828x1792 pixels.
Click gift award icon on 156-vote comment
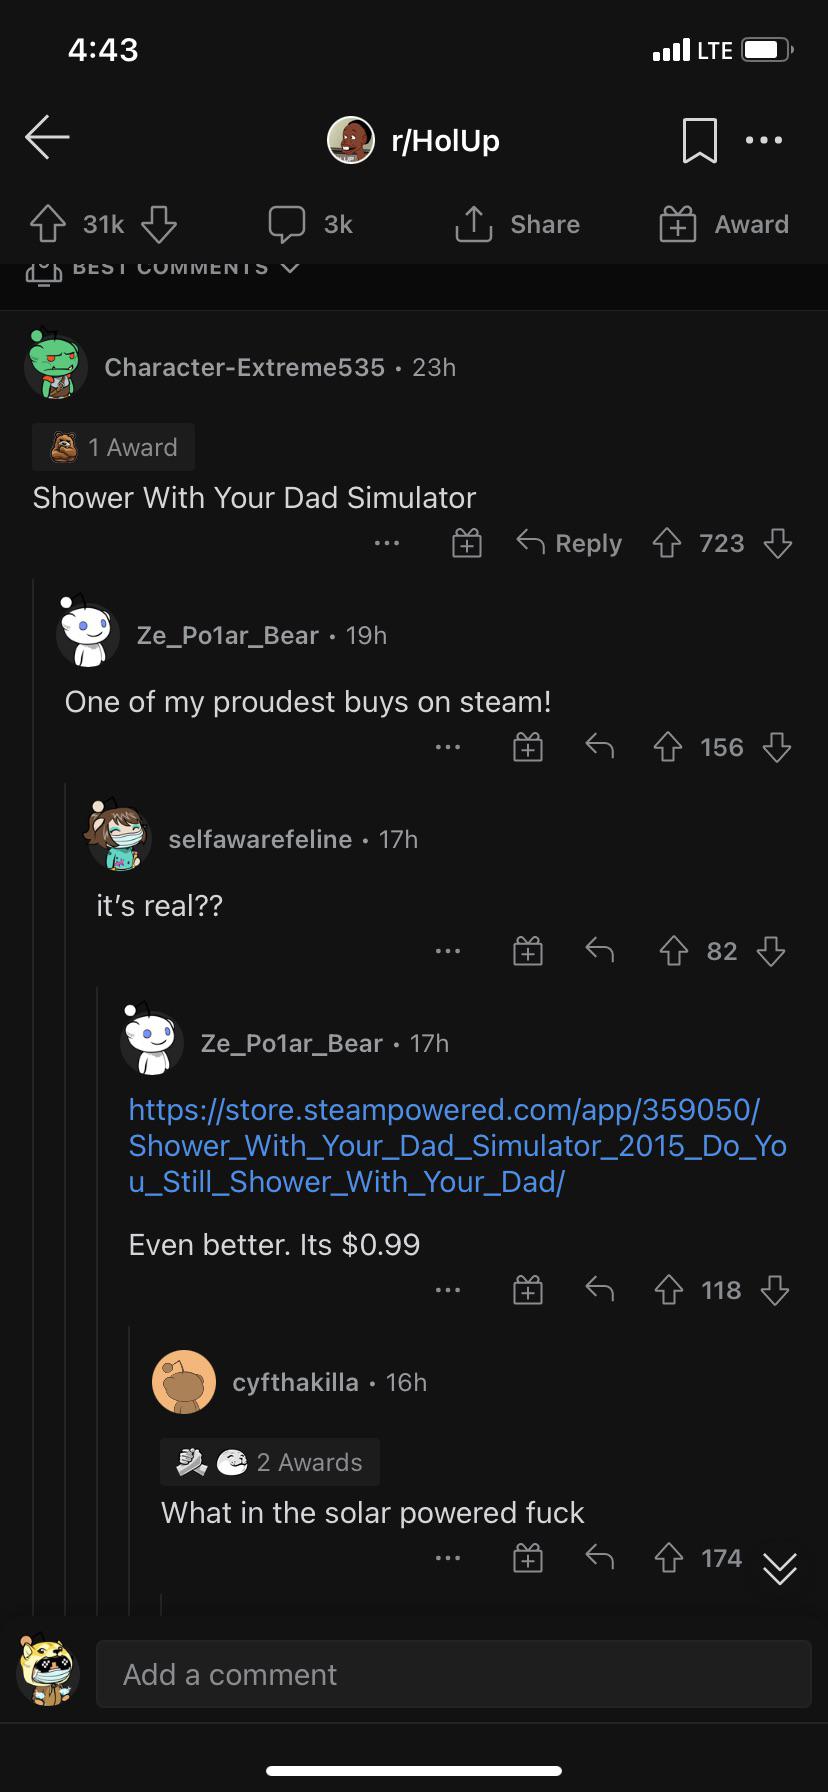point(528,747)
